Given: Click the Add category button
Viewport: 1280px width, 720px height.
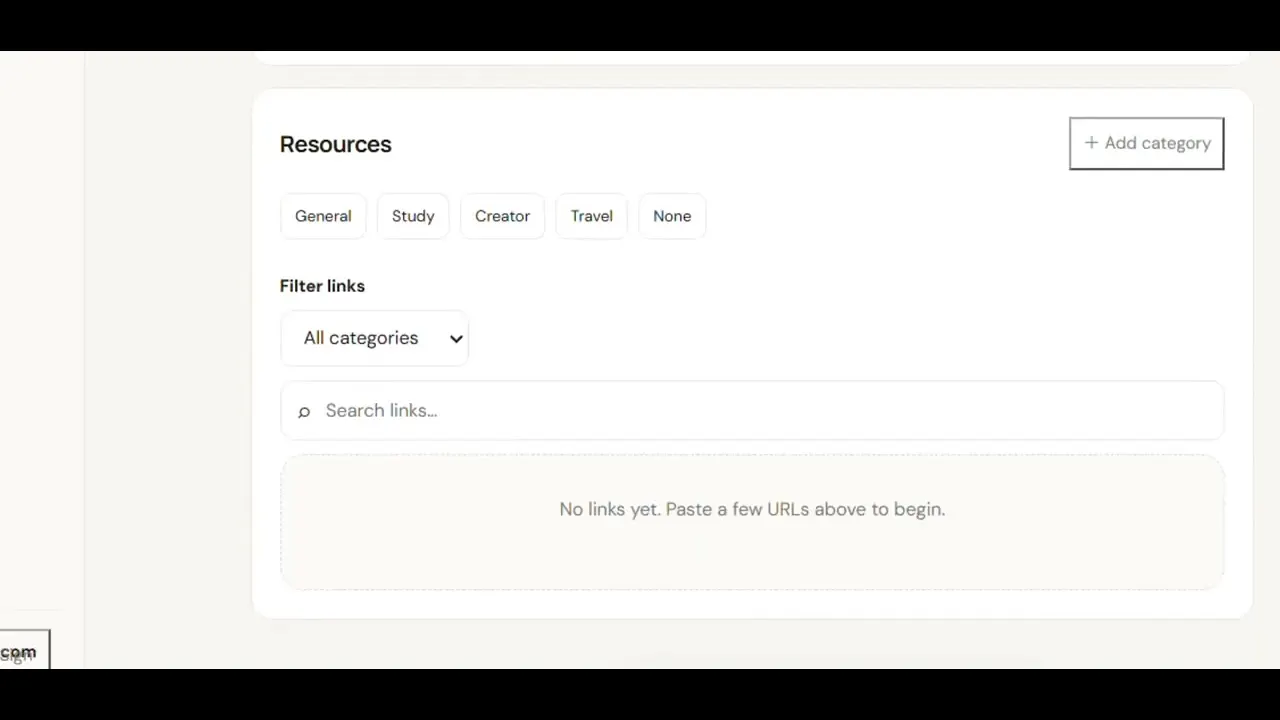Looking at the screenshot, I should point(1146,143).
